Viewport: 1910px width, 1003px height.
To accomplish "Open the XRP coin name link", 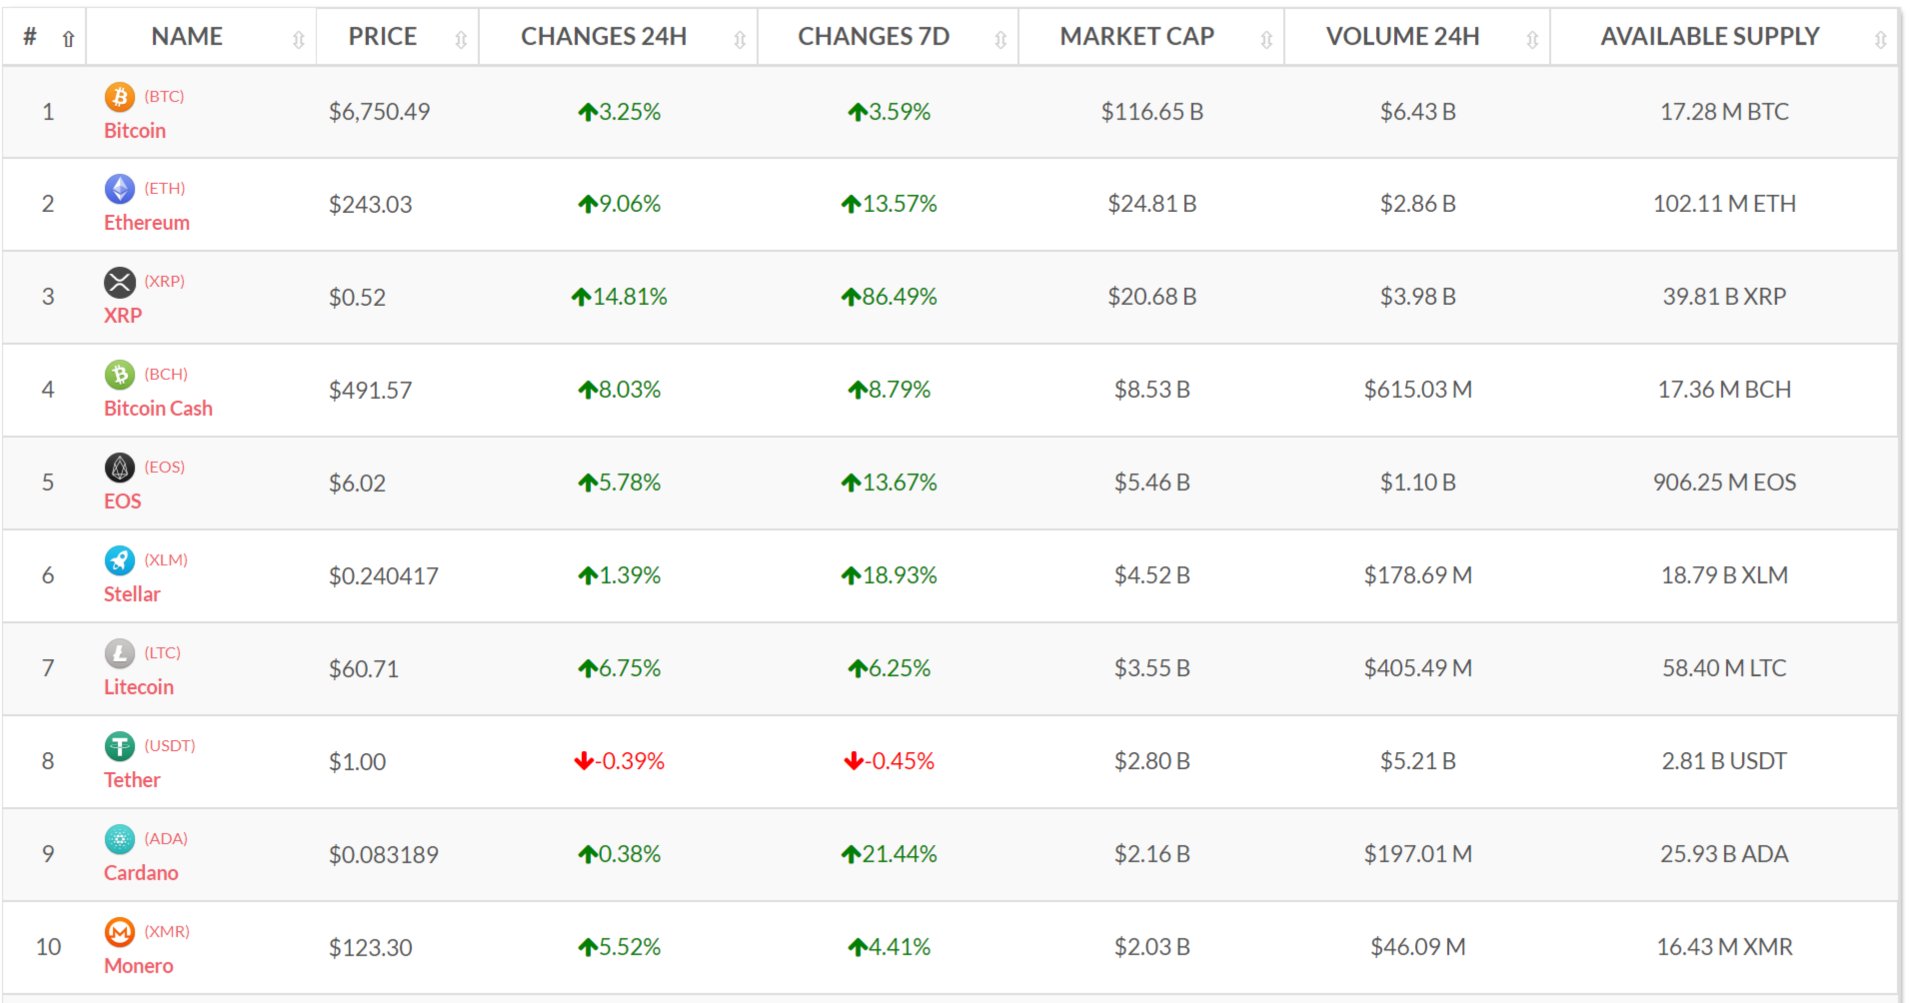I will click(123, 316).
